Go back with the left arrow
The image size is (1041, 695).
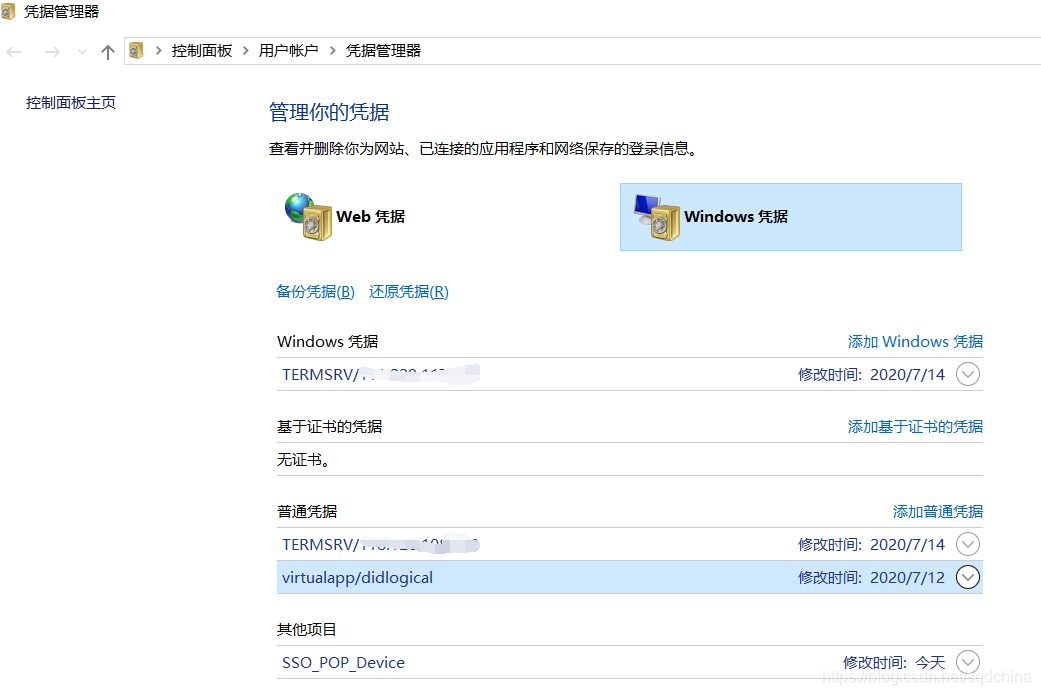pyautogui.click(x=14, y=52)
